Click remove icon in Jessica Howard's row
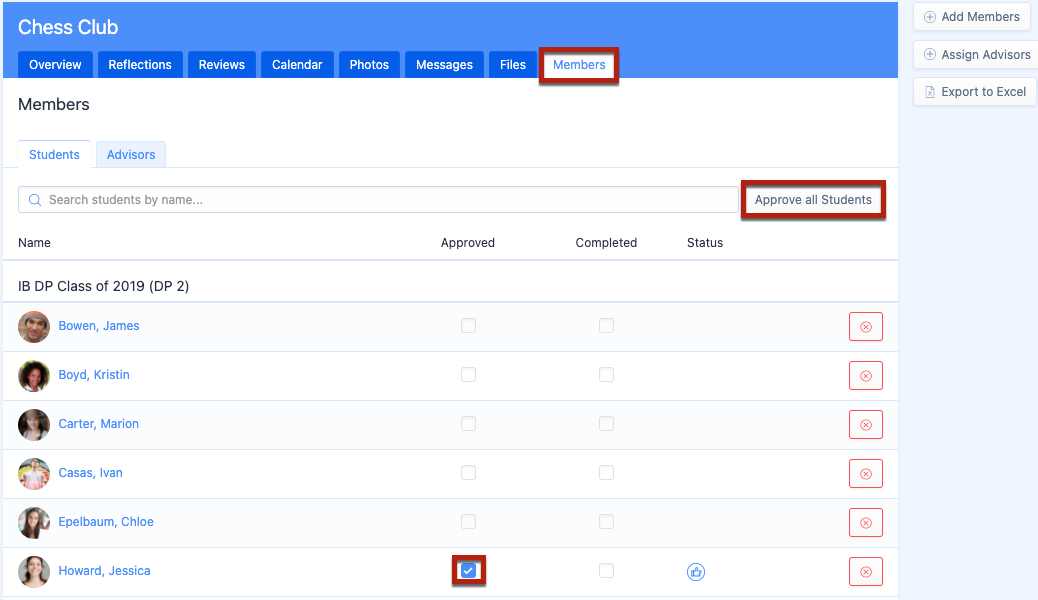 point(865,572)
